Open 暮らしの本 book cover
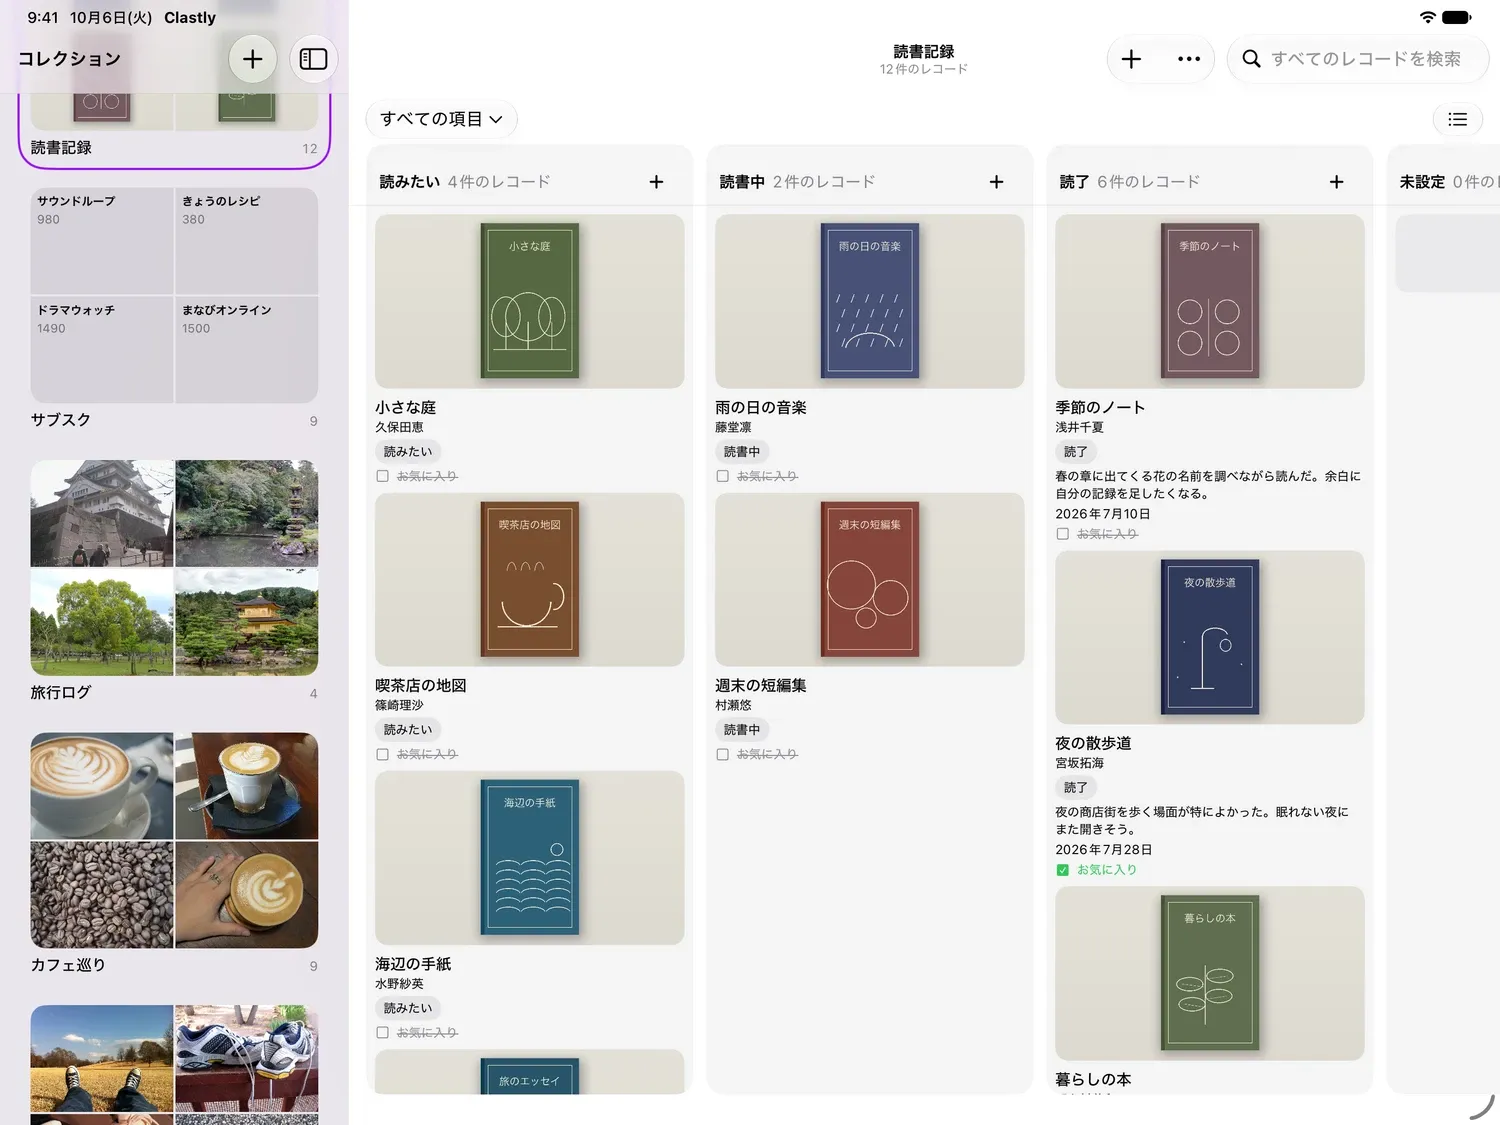The image size is (1500, 1125). (1210, 973)
